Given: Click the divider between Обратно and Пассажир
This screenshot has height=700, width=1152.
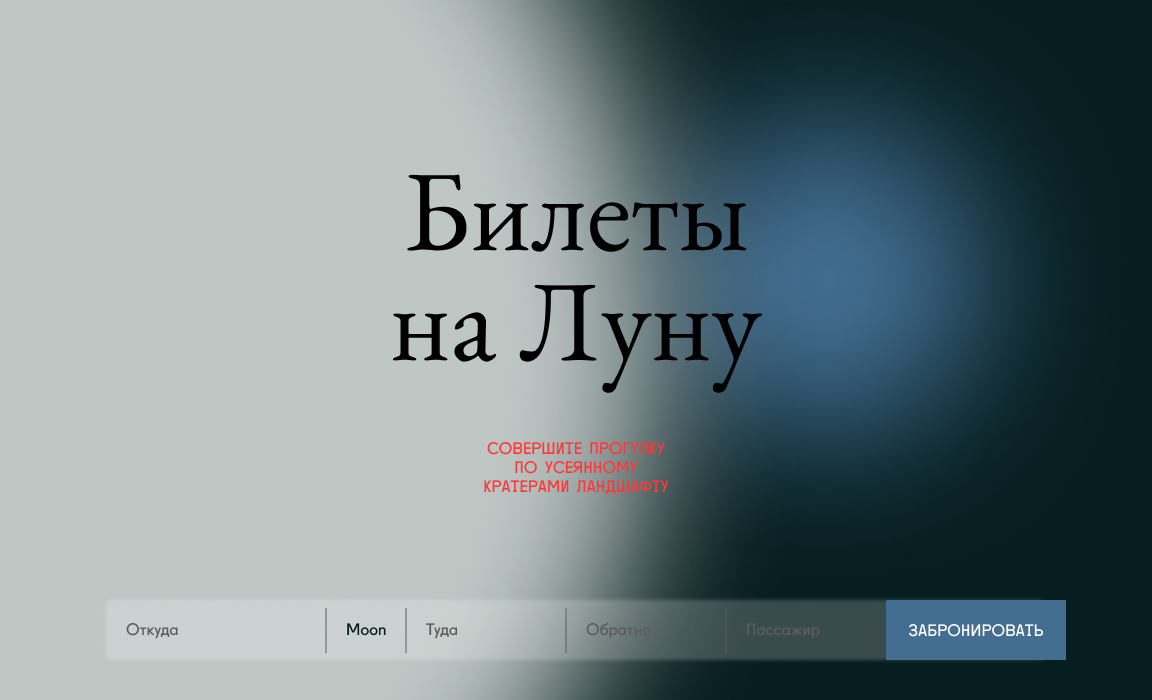Looking at the screenshot, I should [726, 630].
